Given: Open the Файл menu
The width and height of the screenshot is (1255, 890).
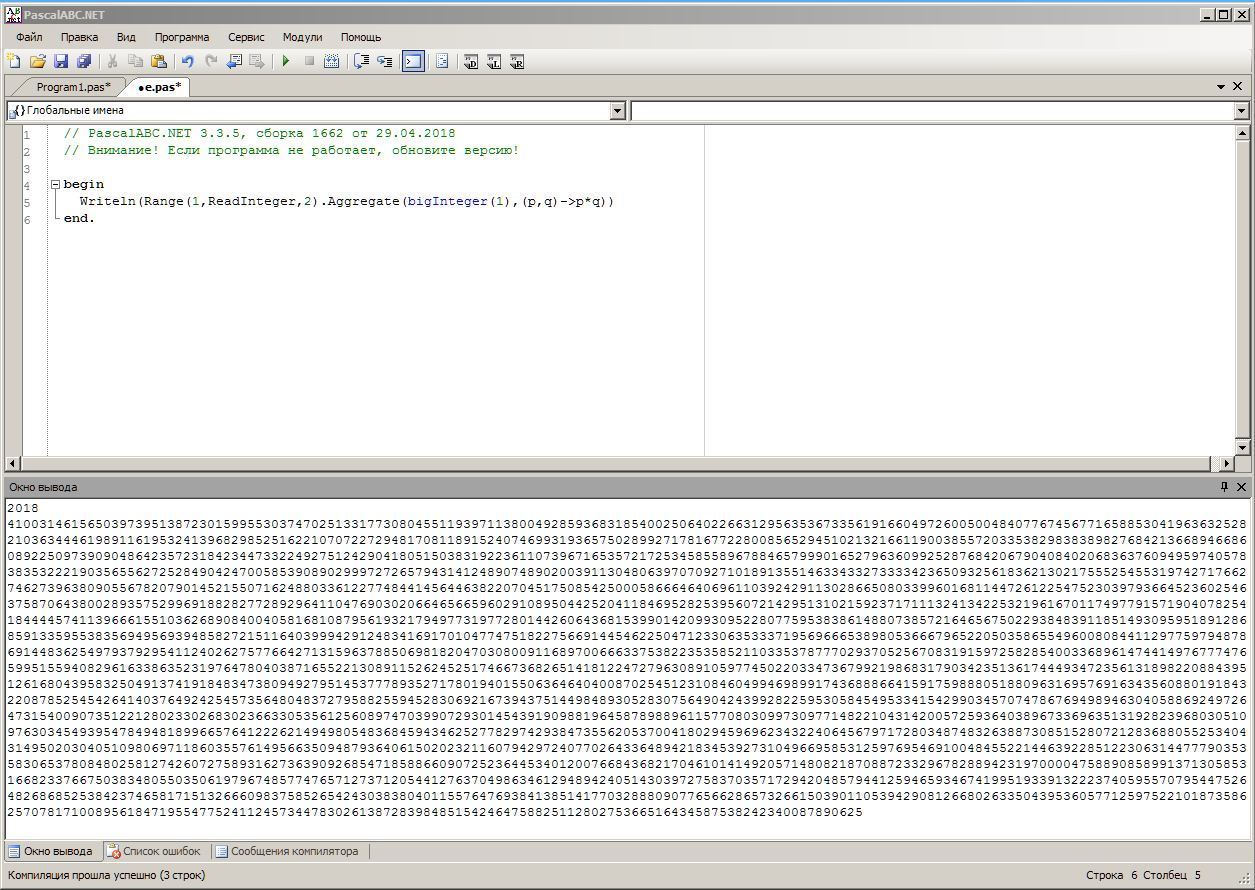Looking at the screenshot, I should tap(29, 37).
